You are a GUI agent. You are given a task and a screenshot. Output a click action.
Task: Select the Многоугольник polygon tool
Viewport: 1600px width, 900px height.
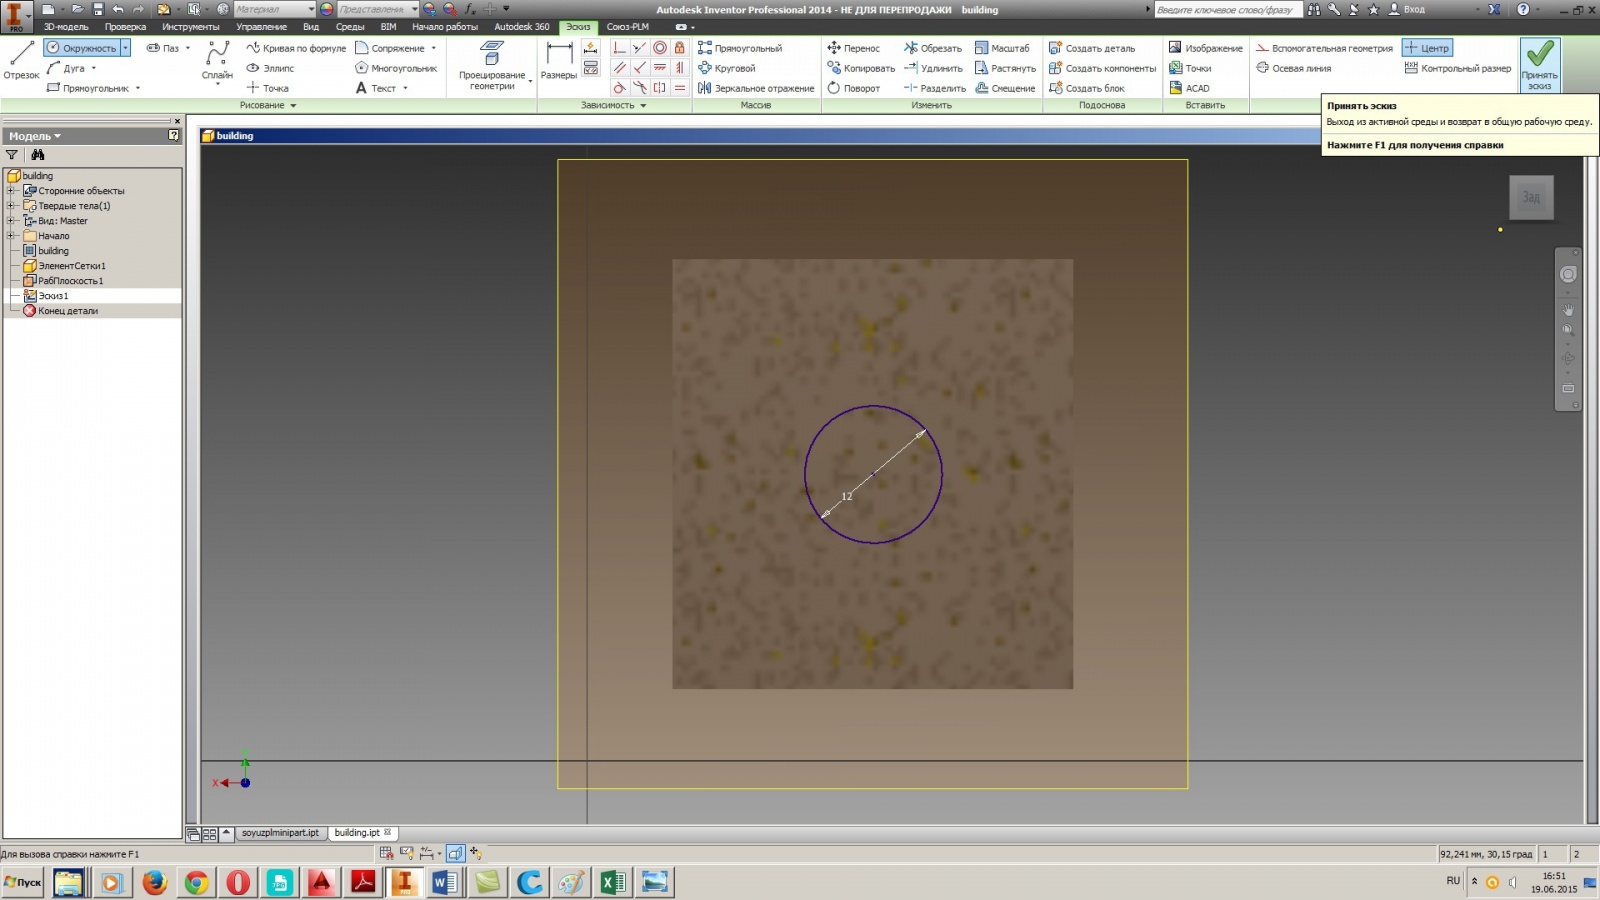pyautogui.click(x=396, y=68)
